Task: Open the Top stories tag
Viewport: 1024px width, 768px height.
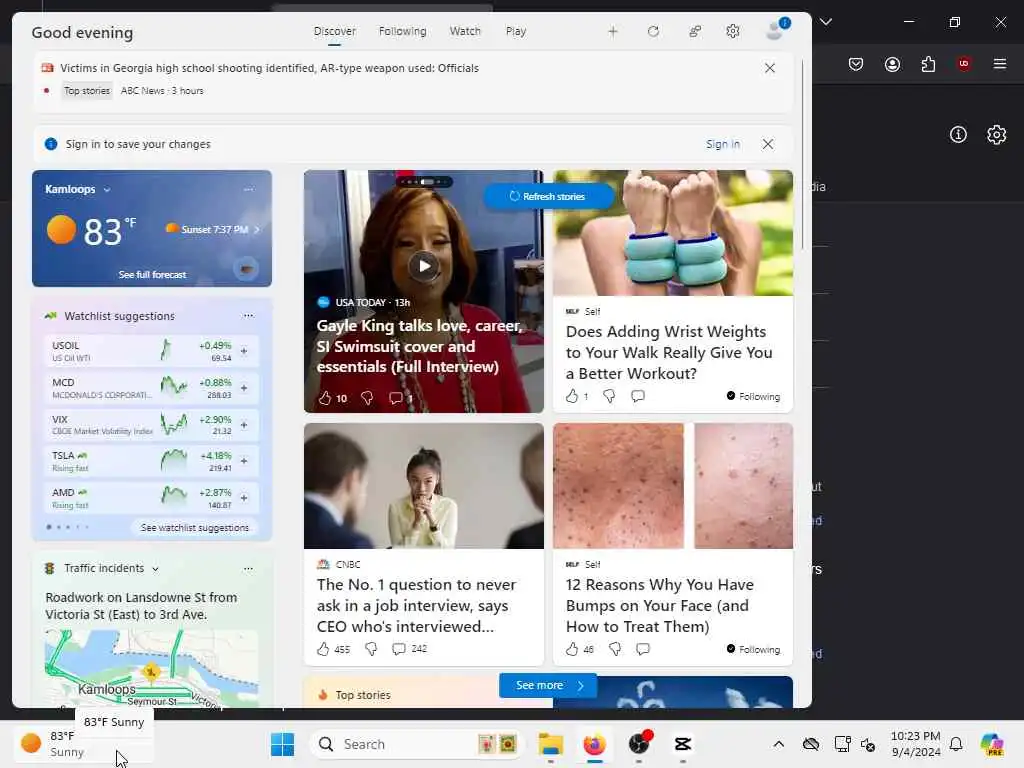Action: pyautogui.click(x=87, y=91)
